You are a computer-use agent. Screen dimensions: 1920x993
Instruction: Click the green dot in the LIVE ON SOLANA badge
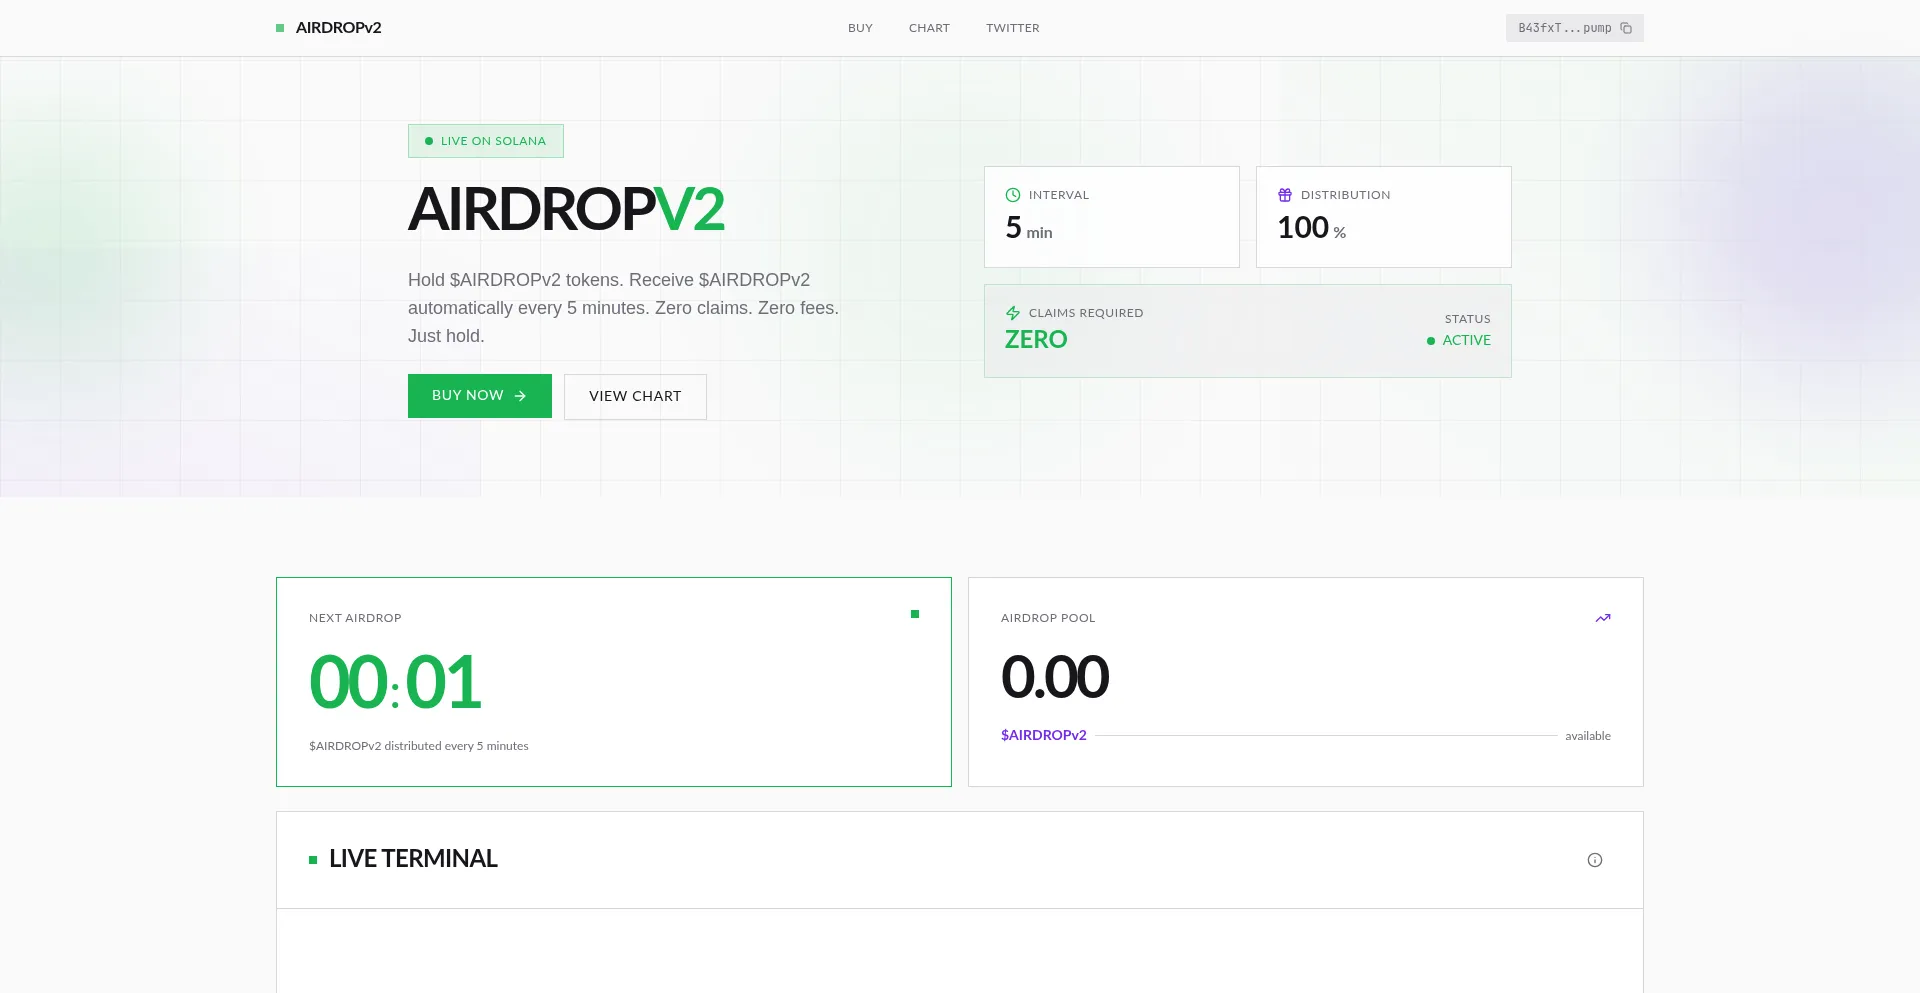coord(429,141)
